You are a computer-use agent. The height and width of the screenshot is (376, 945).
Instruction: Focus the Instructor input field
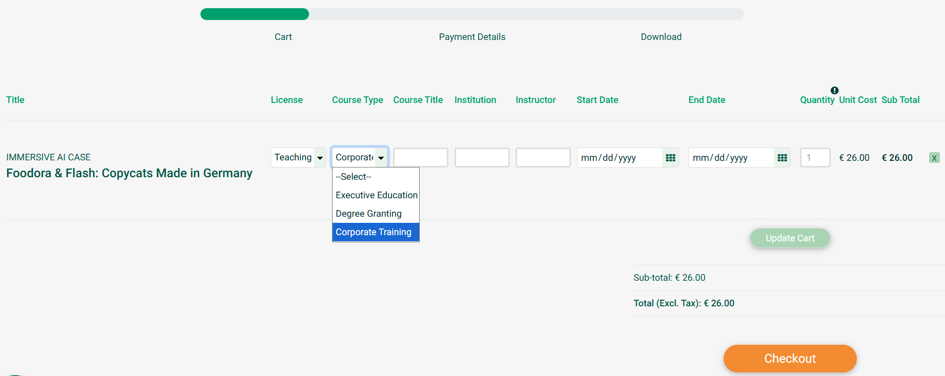[543, 158]
